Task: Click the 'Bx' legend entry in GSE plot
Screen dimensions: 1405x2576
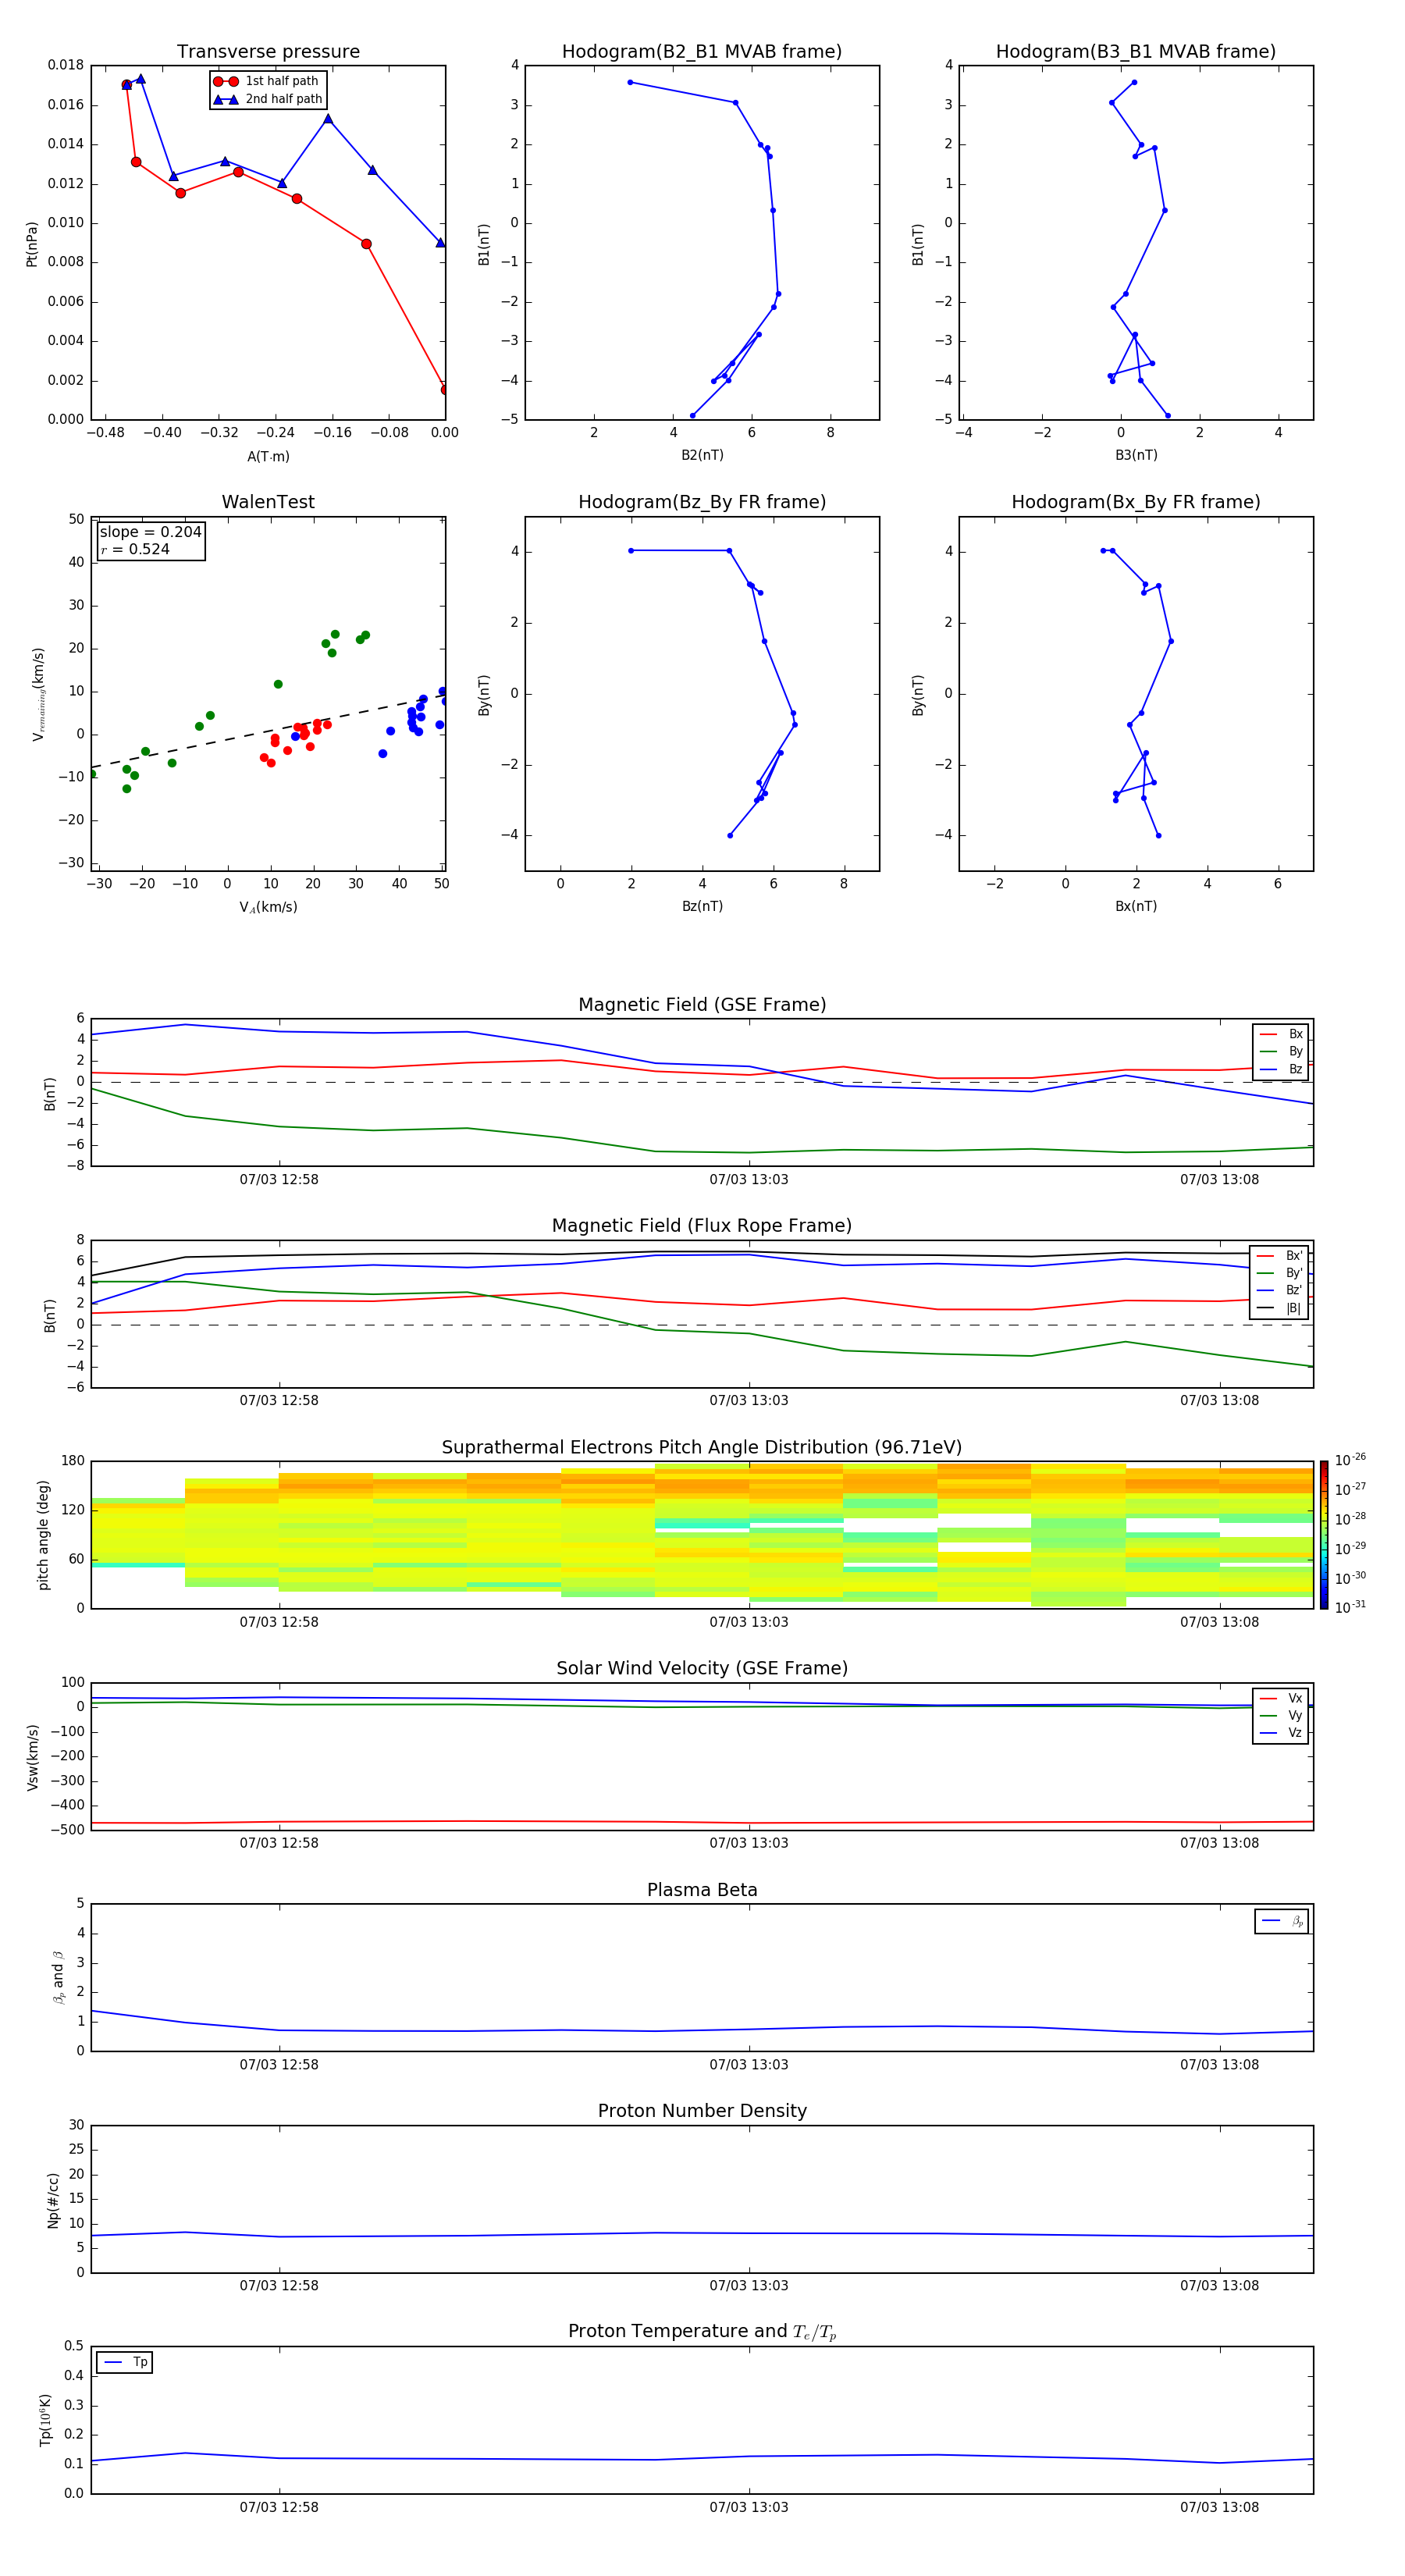Action: coord(1281,1034)
